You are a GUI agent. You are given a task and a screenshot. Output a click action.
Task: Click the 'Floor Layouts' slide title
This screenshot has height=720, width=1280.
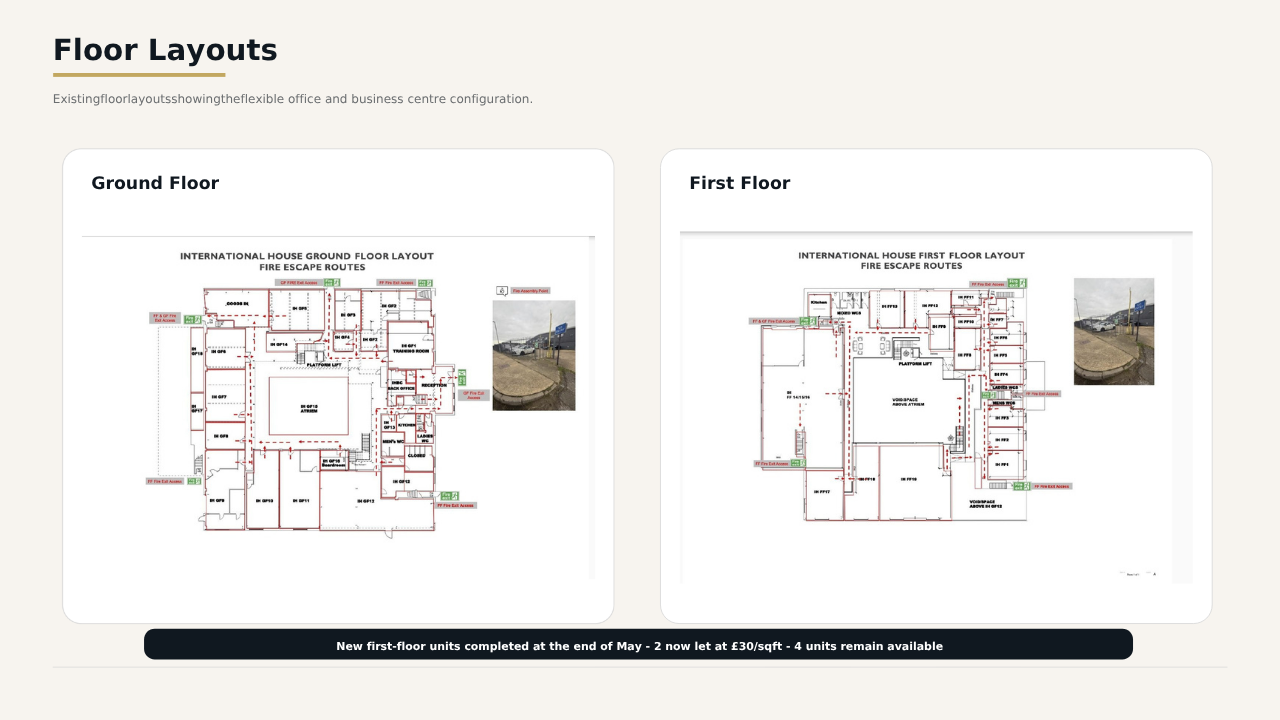click(165, 50)
